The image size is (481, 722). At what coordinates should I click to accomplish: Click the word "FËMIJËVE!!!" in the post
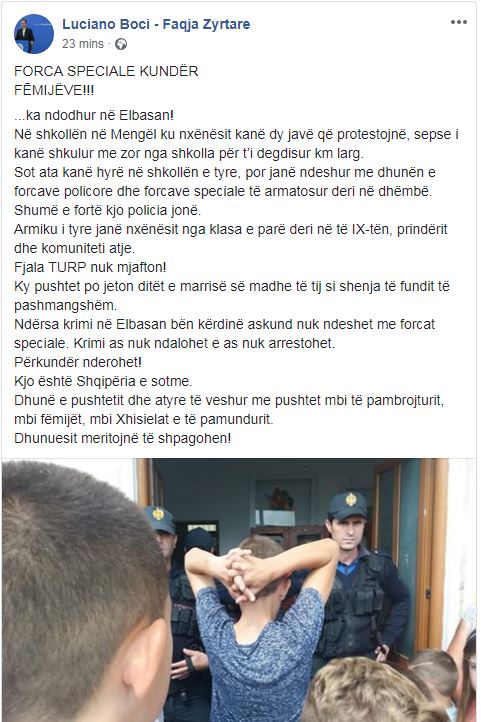point(54,90)
